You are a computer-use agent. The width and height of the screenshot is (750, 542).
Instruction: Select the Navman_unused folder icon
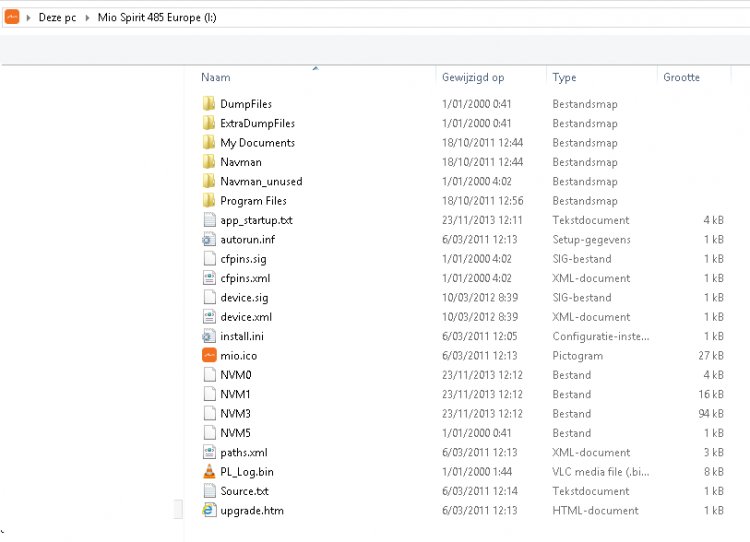click(x=209, y=181)
